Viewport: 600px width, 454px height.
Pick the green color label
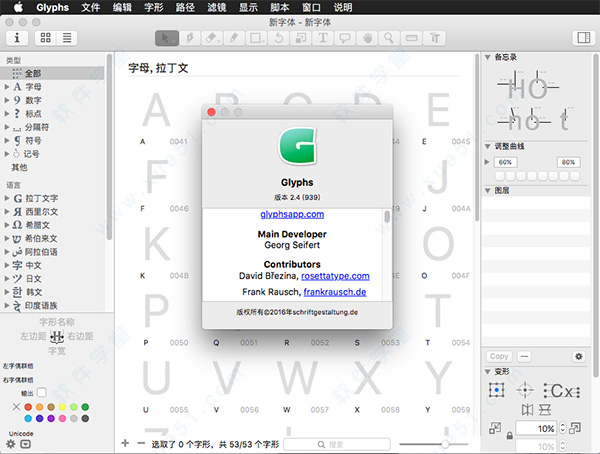coord(85,407)
